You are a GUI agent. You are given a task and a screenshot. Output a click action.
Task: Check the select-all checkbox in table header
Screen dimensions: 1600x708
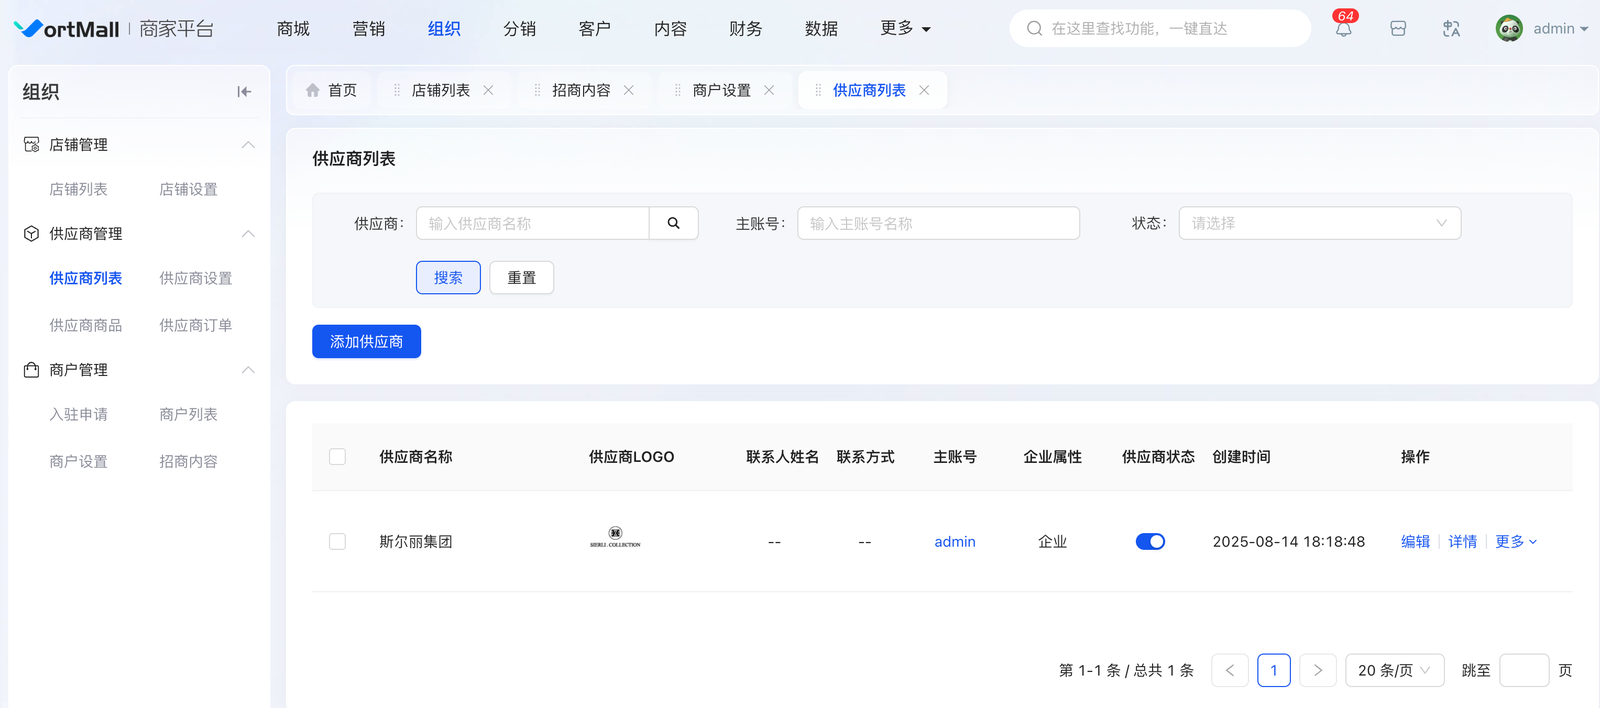click(x=338, y=457)
